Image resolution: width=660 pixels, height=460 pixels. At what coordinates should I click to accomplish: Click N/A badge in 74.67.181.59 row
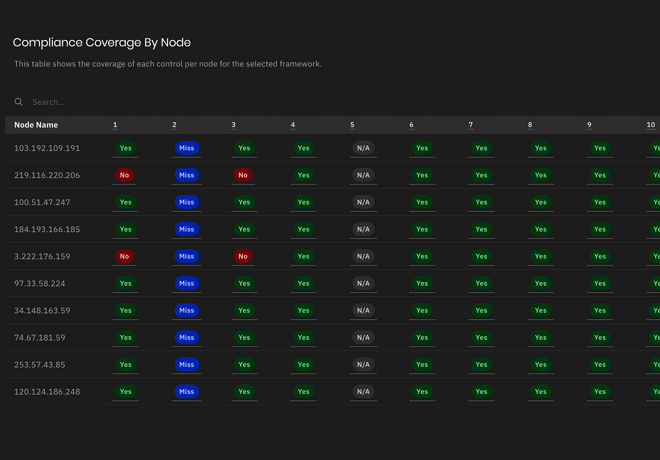click(363, 338)
